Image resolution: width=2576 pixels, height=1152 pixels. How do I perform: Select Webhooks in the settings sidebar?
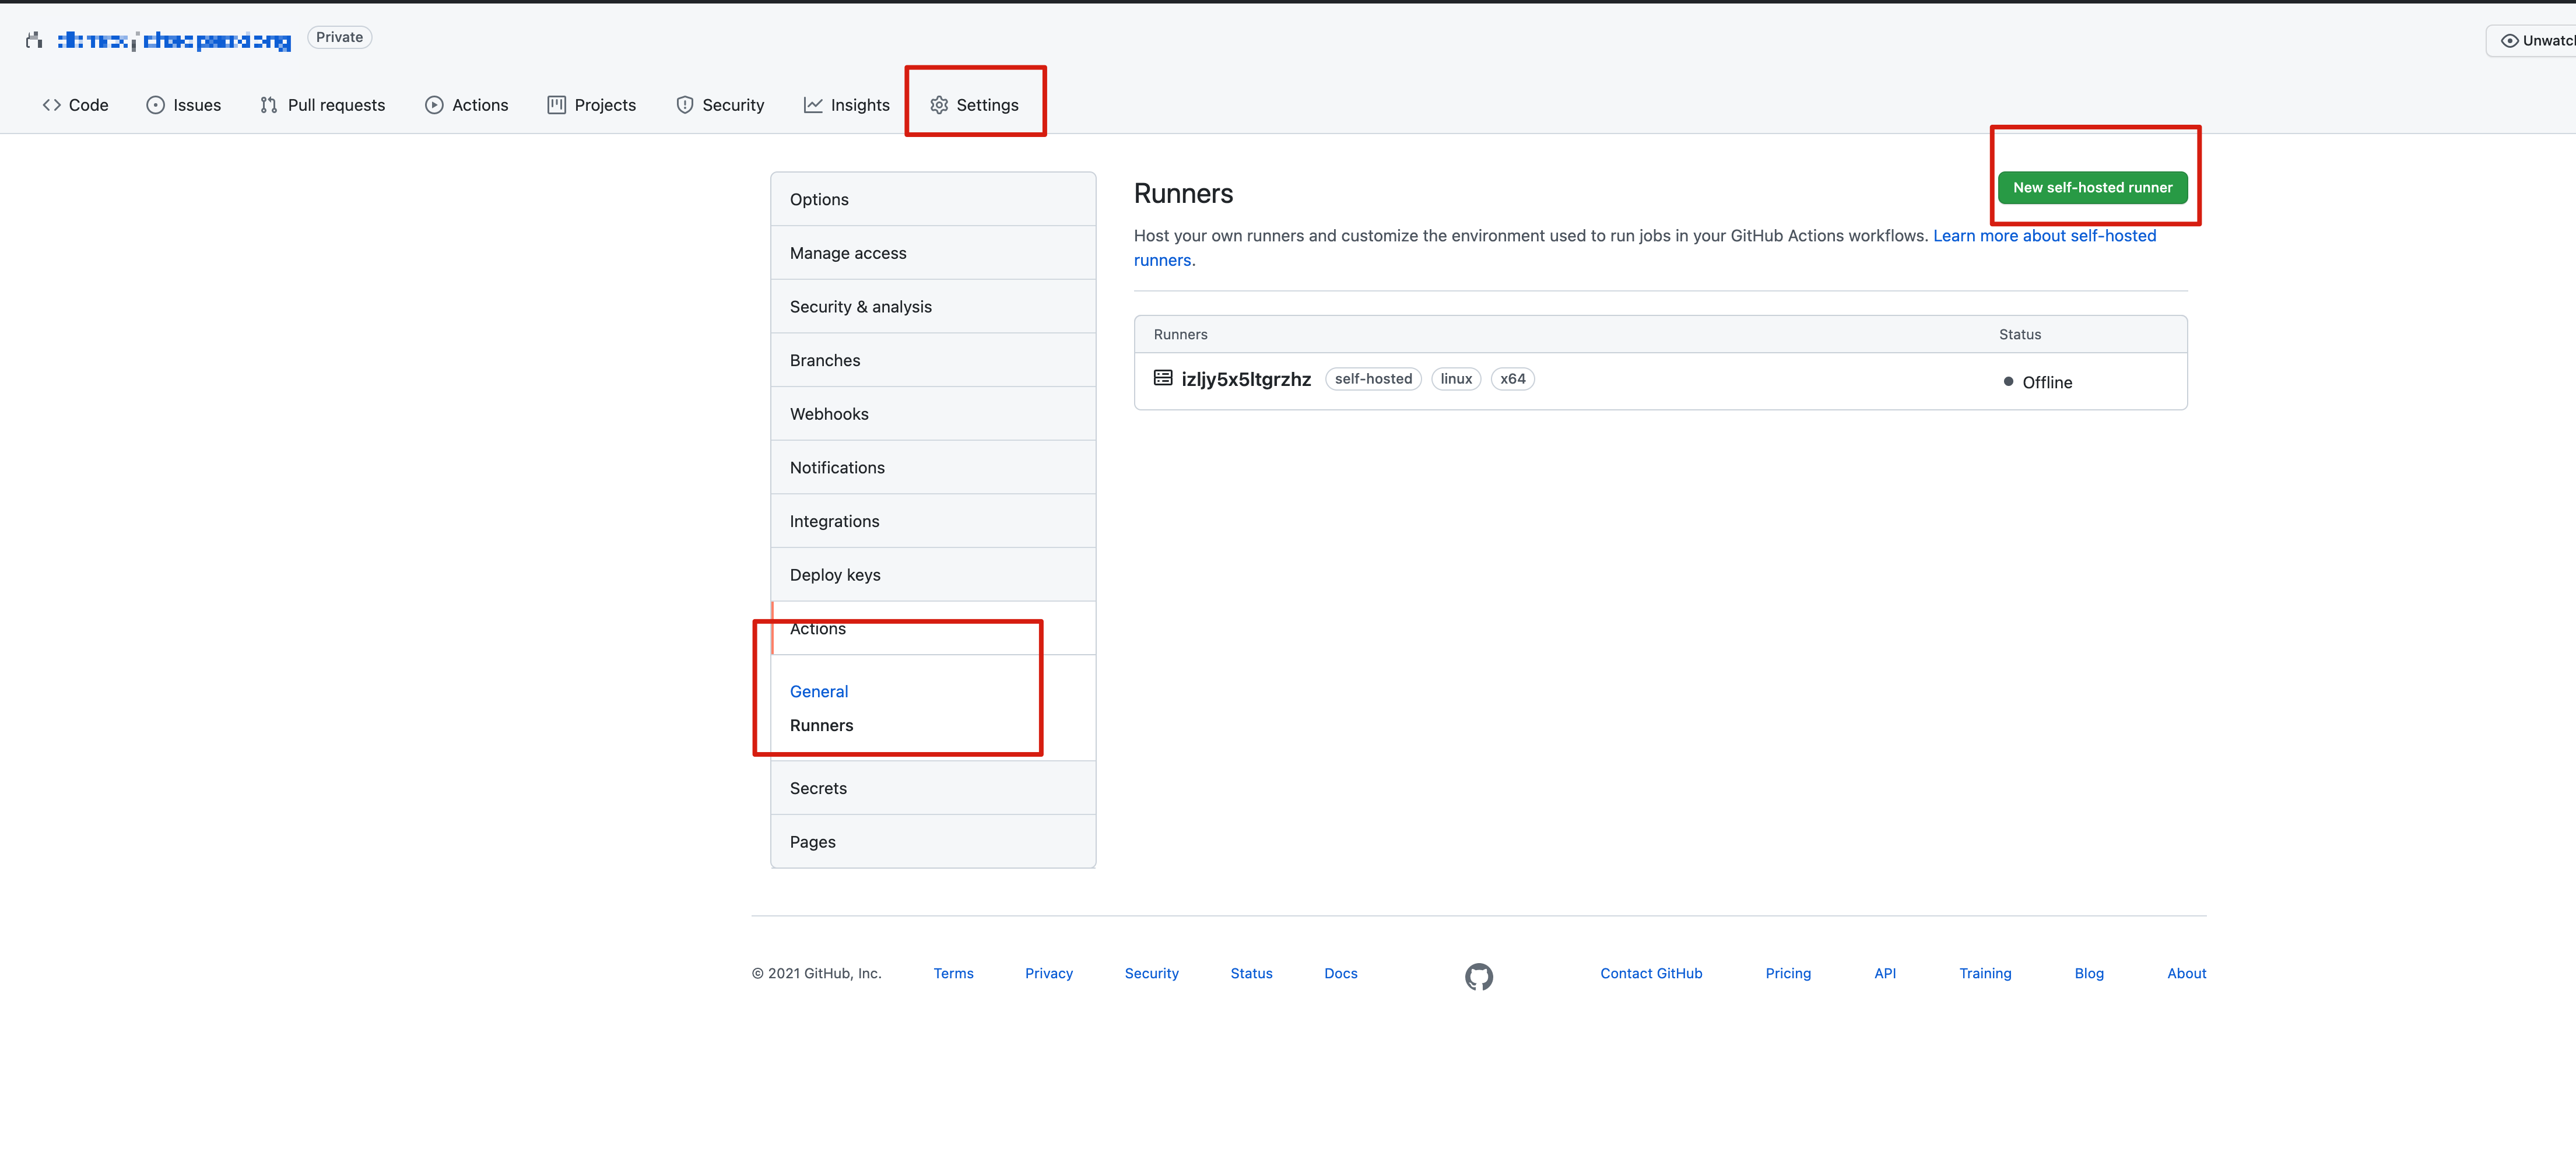[x=829, y=413]
